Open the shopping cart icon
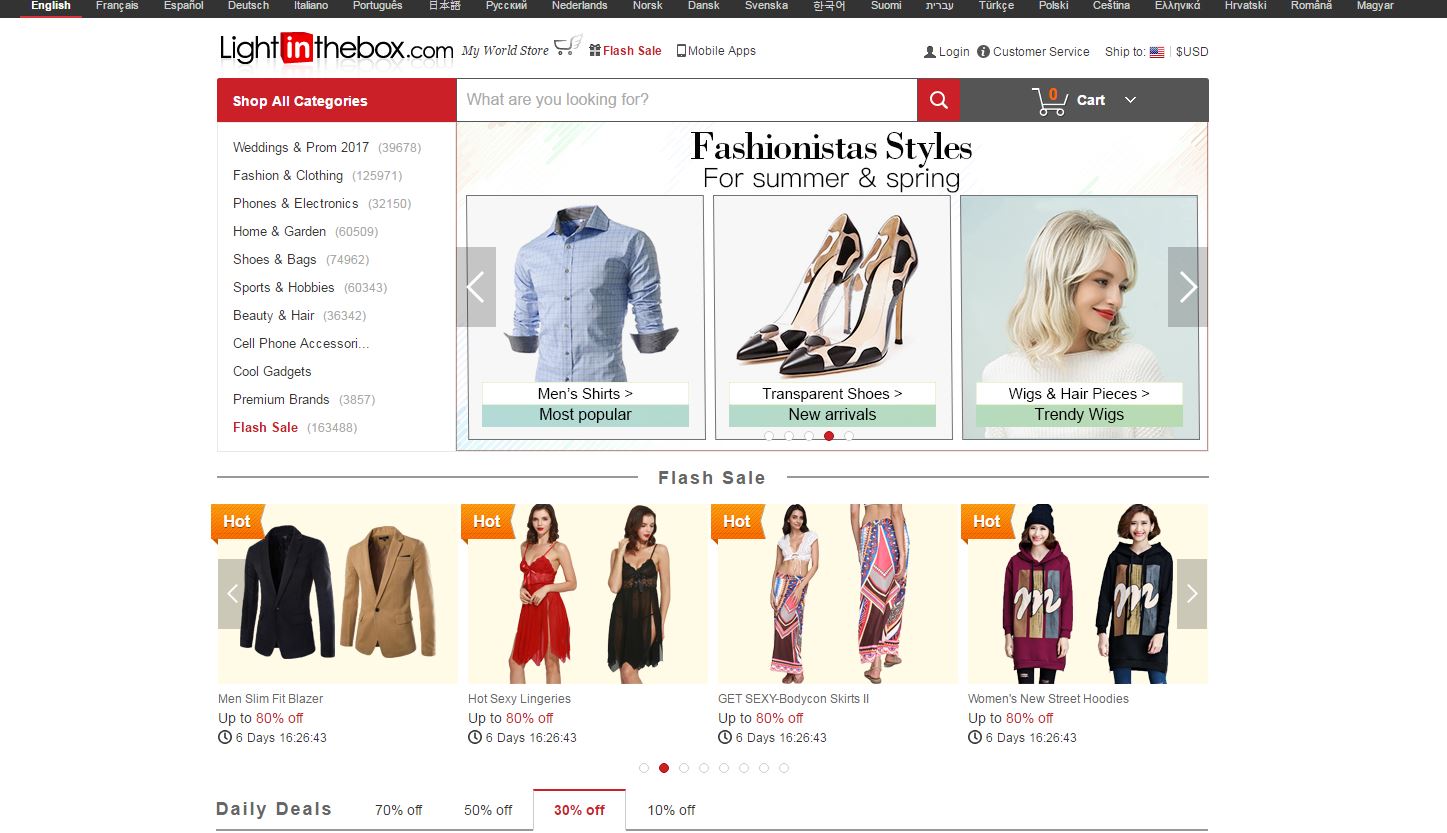Image resolution: width=1447 pixels, height=833 pixels. [x=1049, y=100]
